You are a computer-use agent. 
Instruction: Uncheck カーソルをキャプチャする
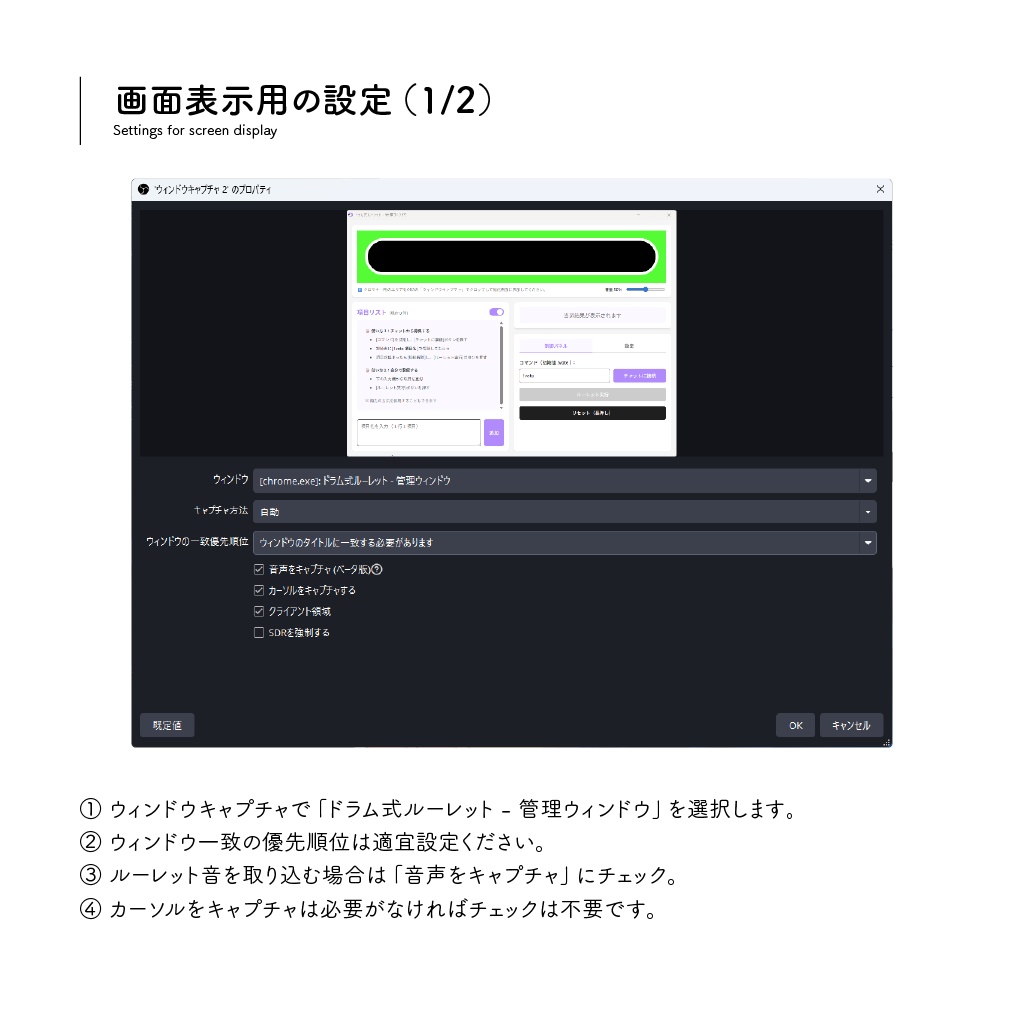(257, 591)
